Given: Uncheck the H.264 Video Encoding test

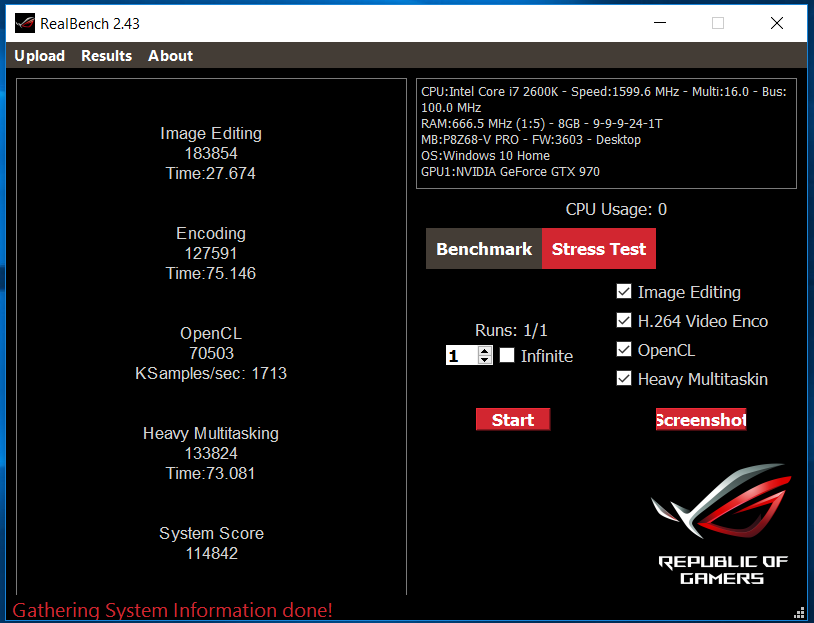Looking at the screenshot, I should pos(624,321).
